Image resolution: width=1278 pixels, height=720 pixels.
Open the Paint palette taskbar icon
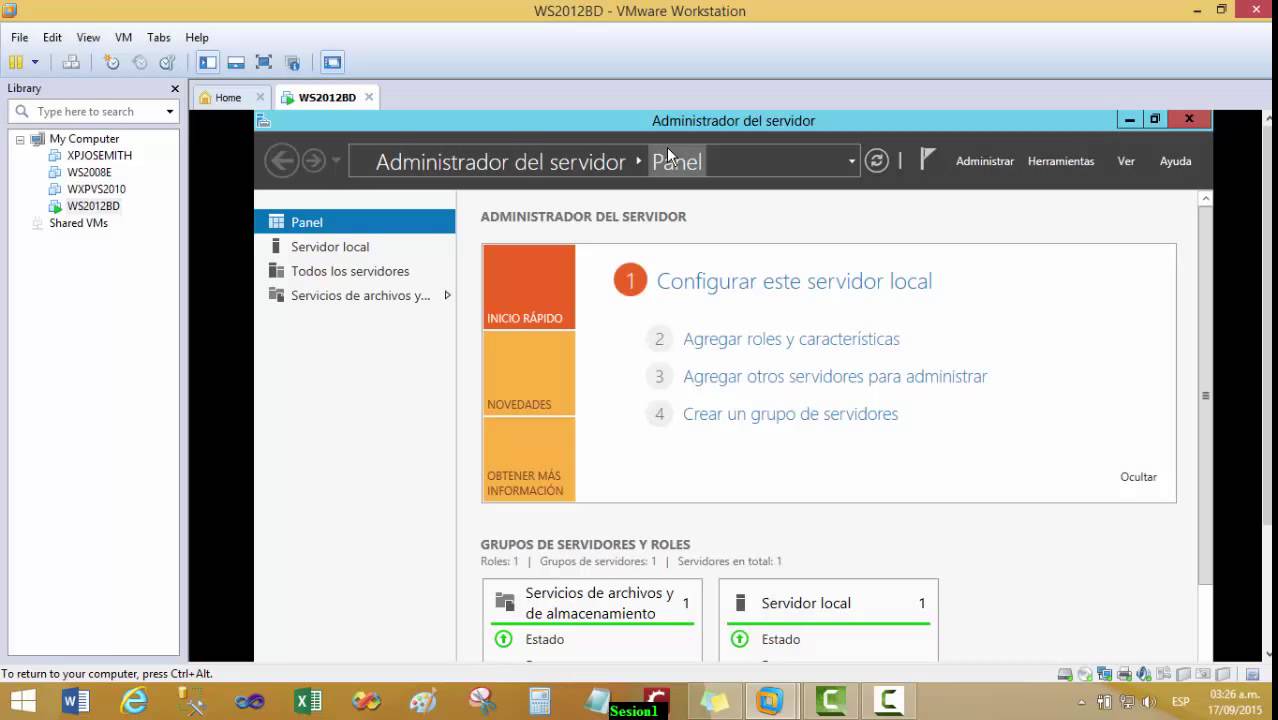click(x=424, y=701)
